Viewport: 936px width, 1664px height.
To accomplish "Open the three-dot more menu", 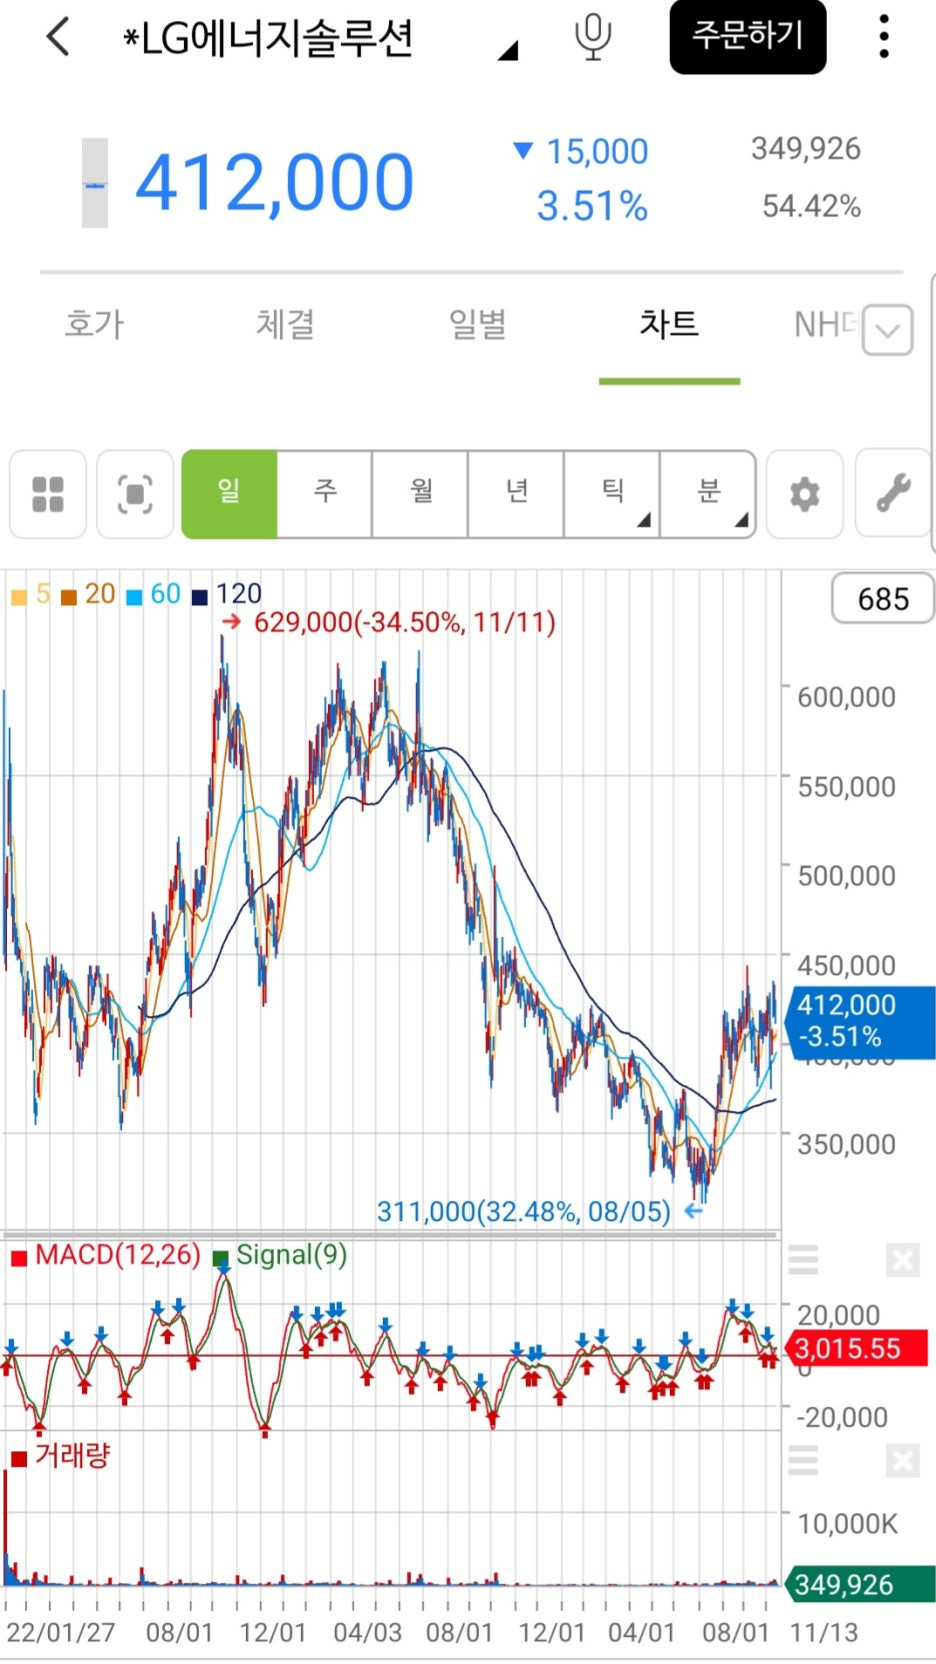I will 883,37.
